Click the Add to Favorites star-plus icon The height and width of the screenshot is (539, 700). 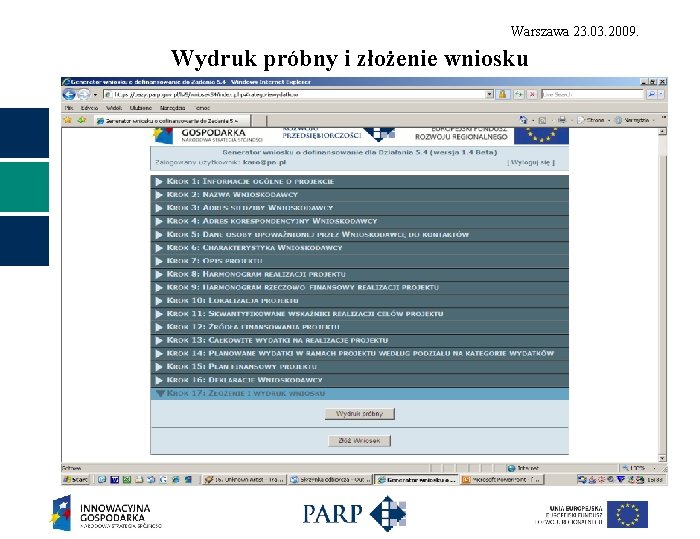(x=82, y=120)
